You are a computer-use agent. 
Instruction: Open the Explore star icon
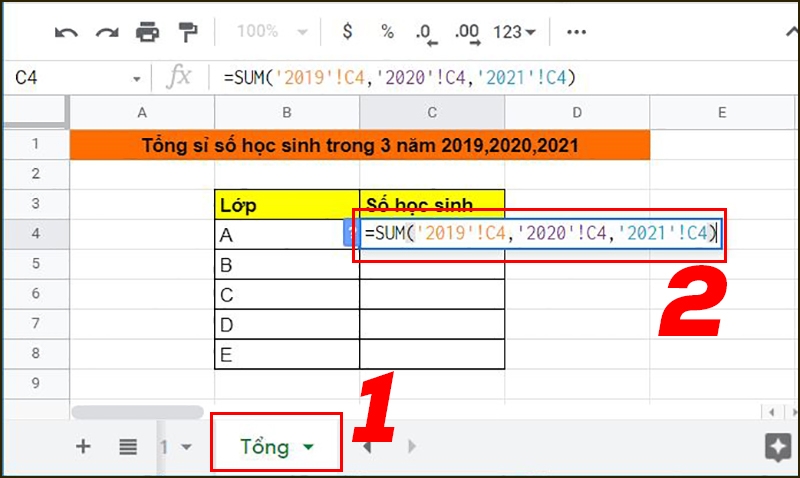pyautogui.click(x=778, y=447)
